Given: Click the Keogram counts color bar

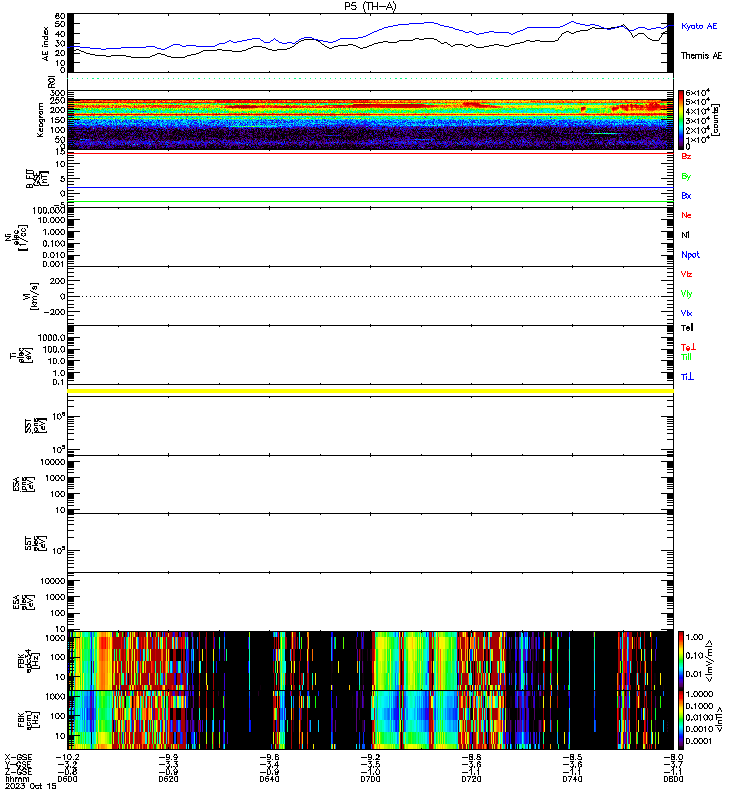Looking at the screenshot, I should 681,120.
